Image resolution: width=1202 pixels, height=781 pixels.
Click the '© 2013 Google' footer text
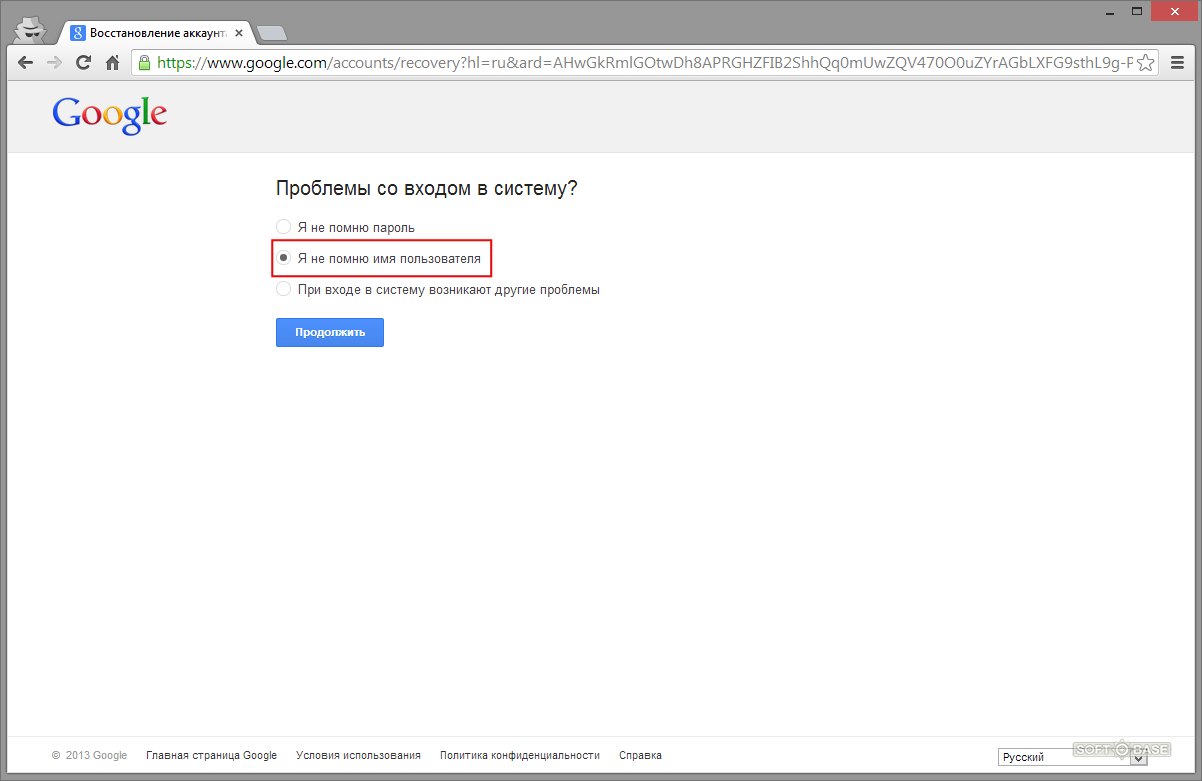coord(90,756)
